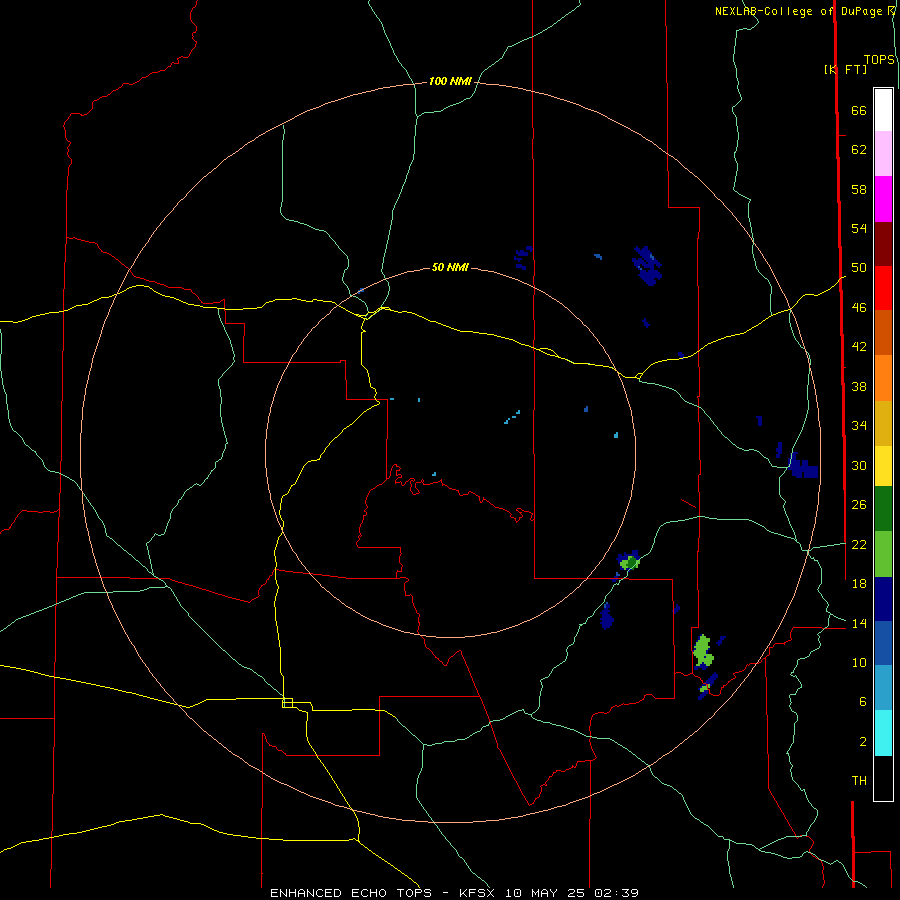Click the '62' legend value
Image resolution: width=900 pixels, height=900 pixels.
(x=859, y=150)
